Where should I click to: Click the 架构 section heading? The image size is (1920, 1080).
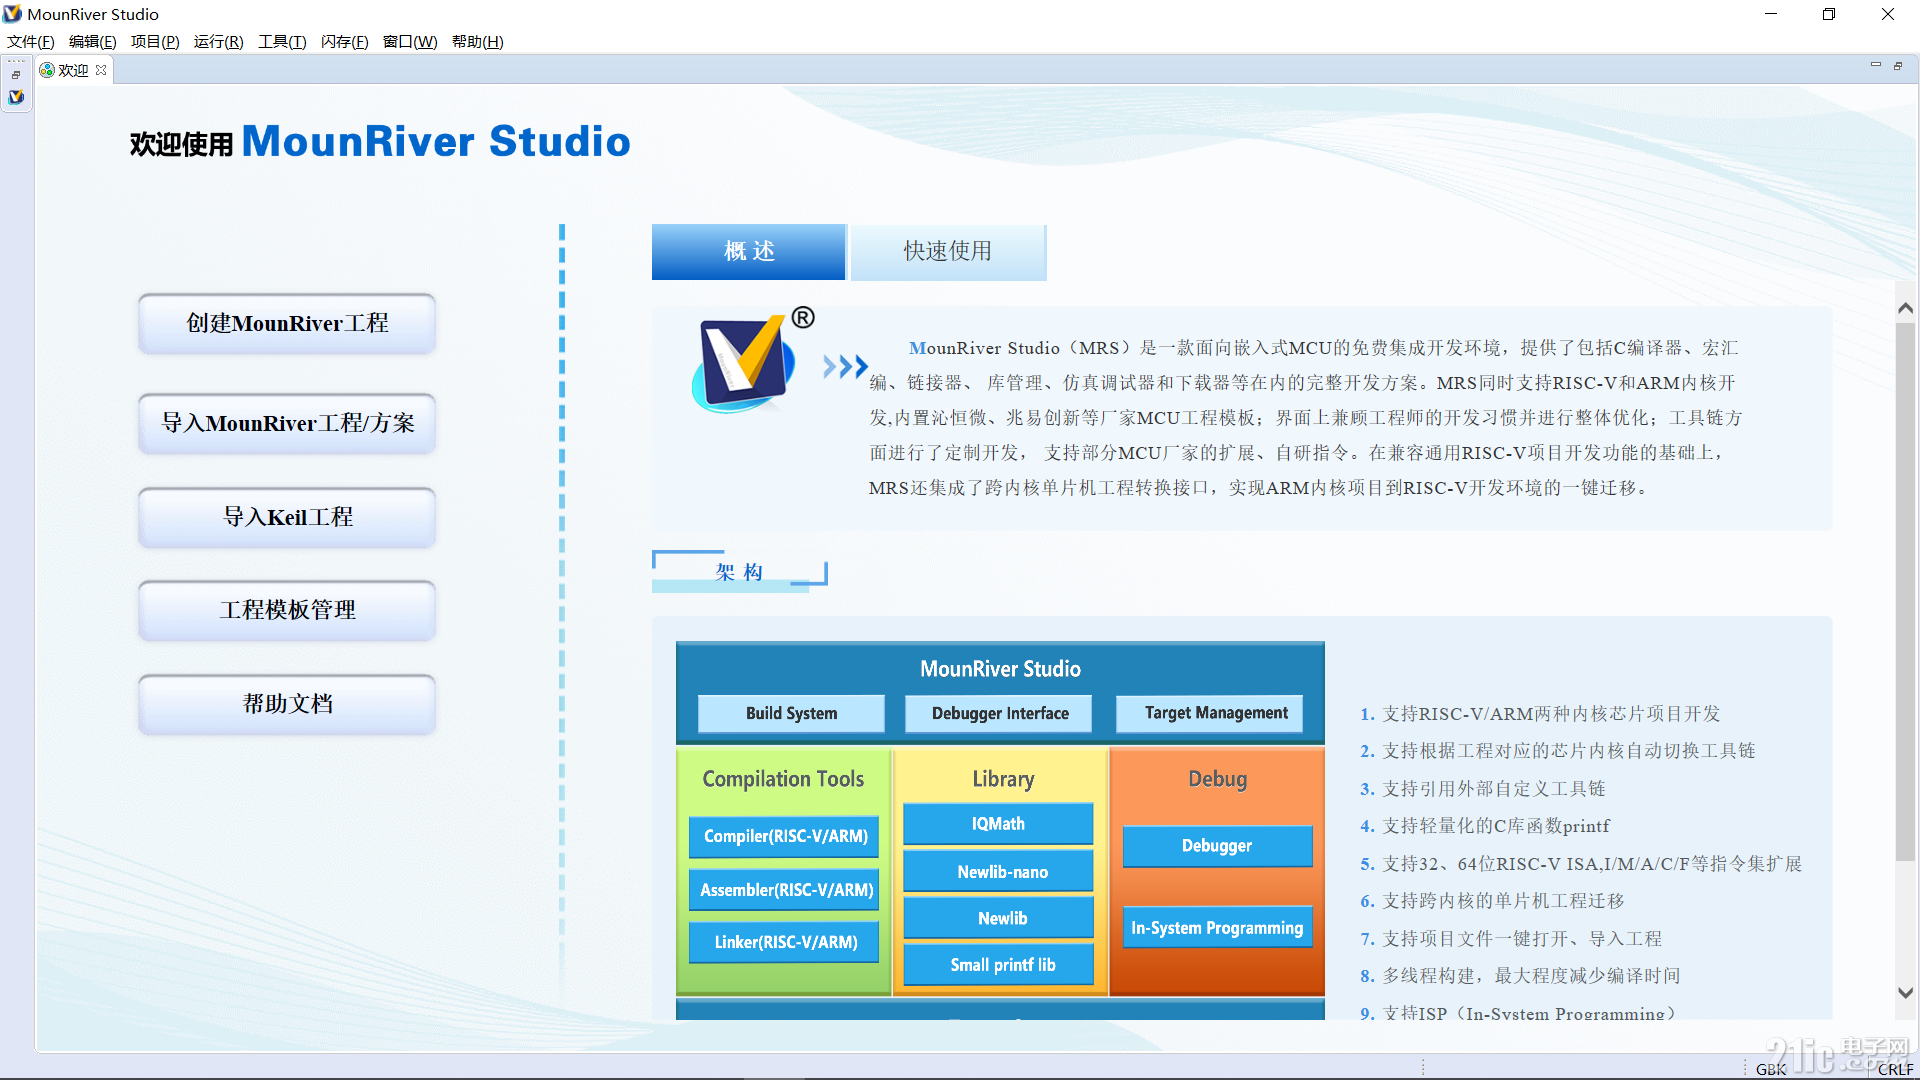click(x=739, y=571)
